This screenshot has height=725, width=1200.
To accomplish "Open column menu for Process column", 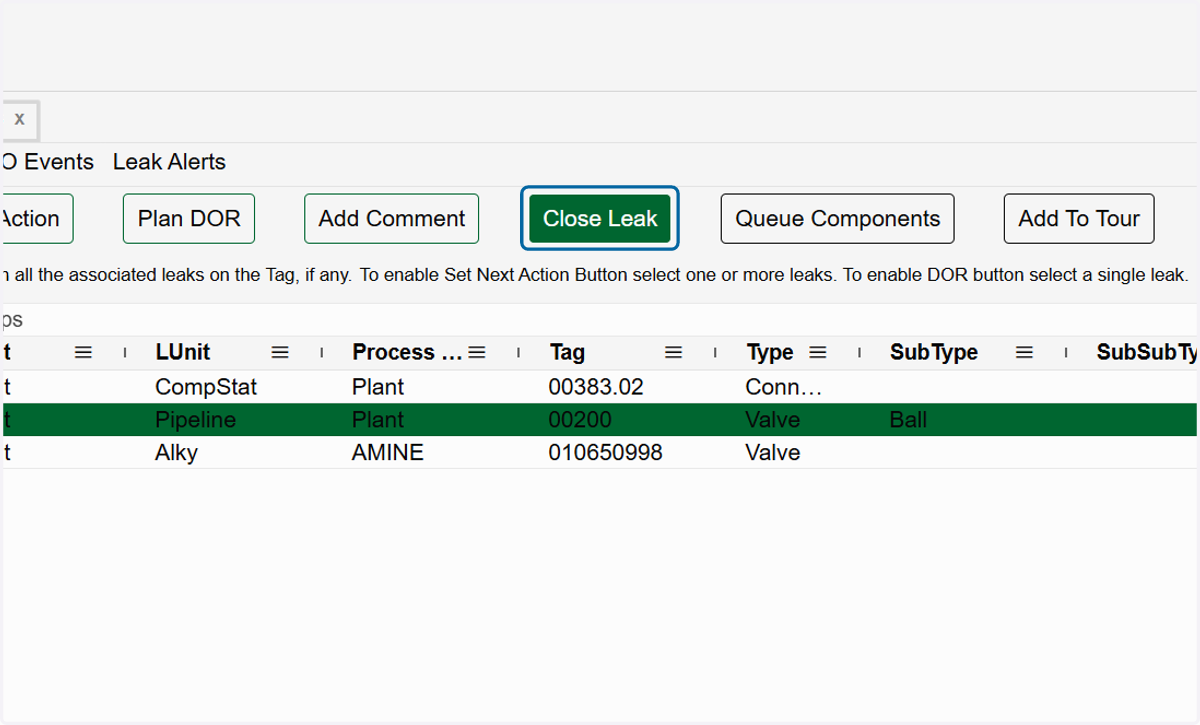I will 477,352.
